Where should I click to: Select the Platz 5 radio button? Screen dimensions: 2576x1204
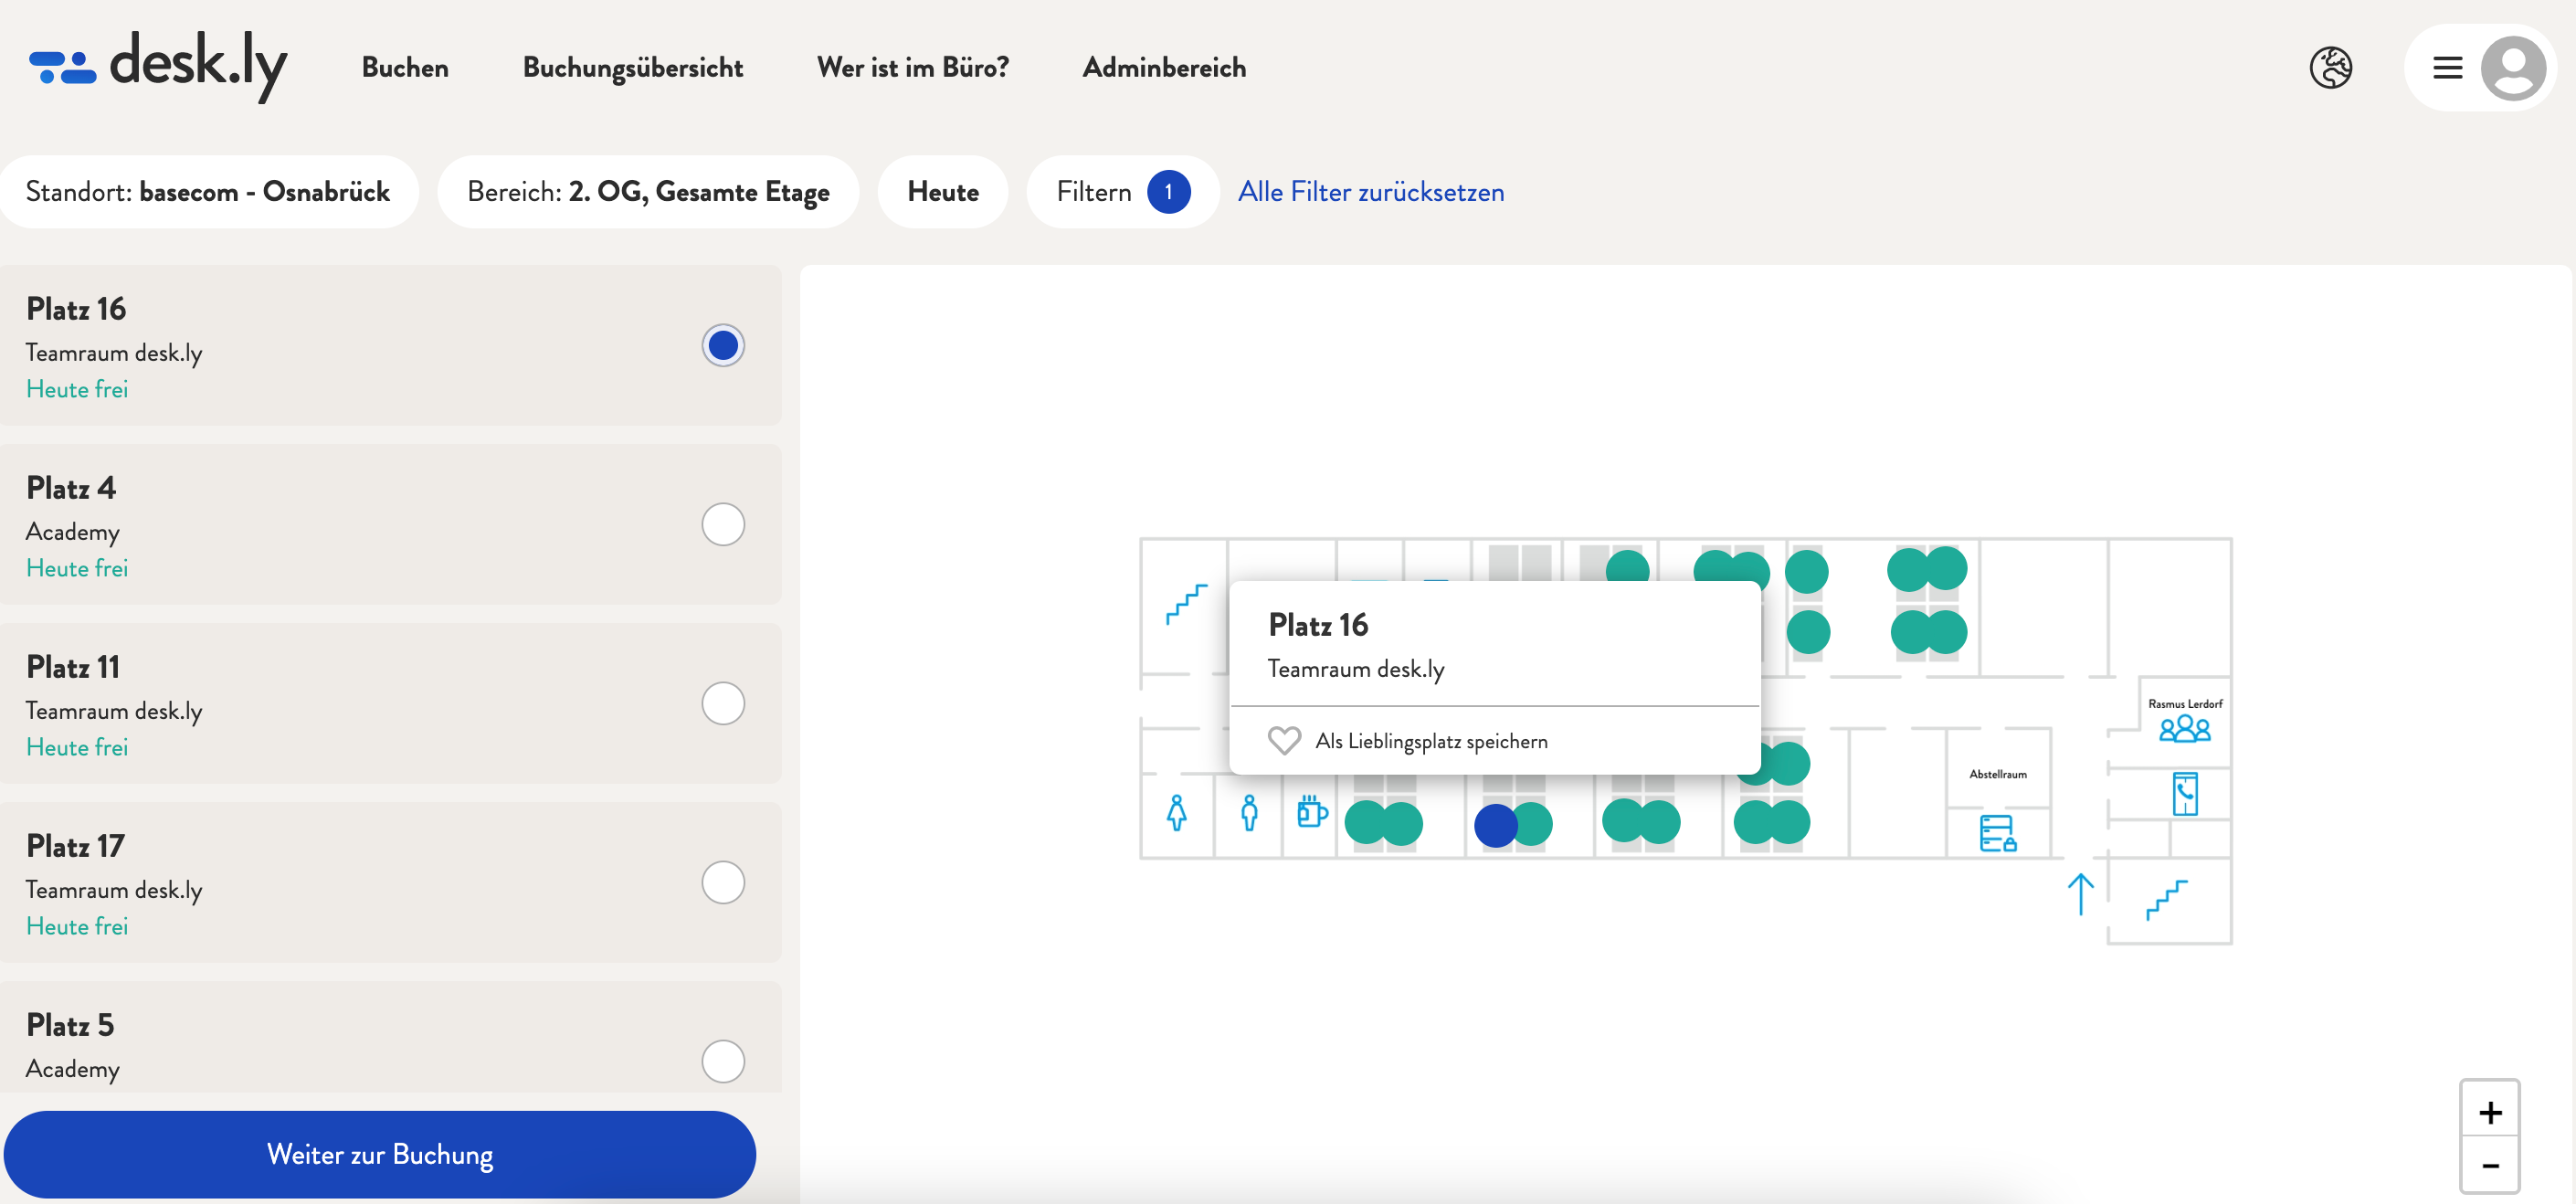[x=722, y=1061]
